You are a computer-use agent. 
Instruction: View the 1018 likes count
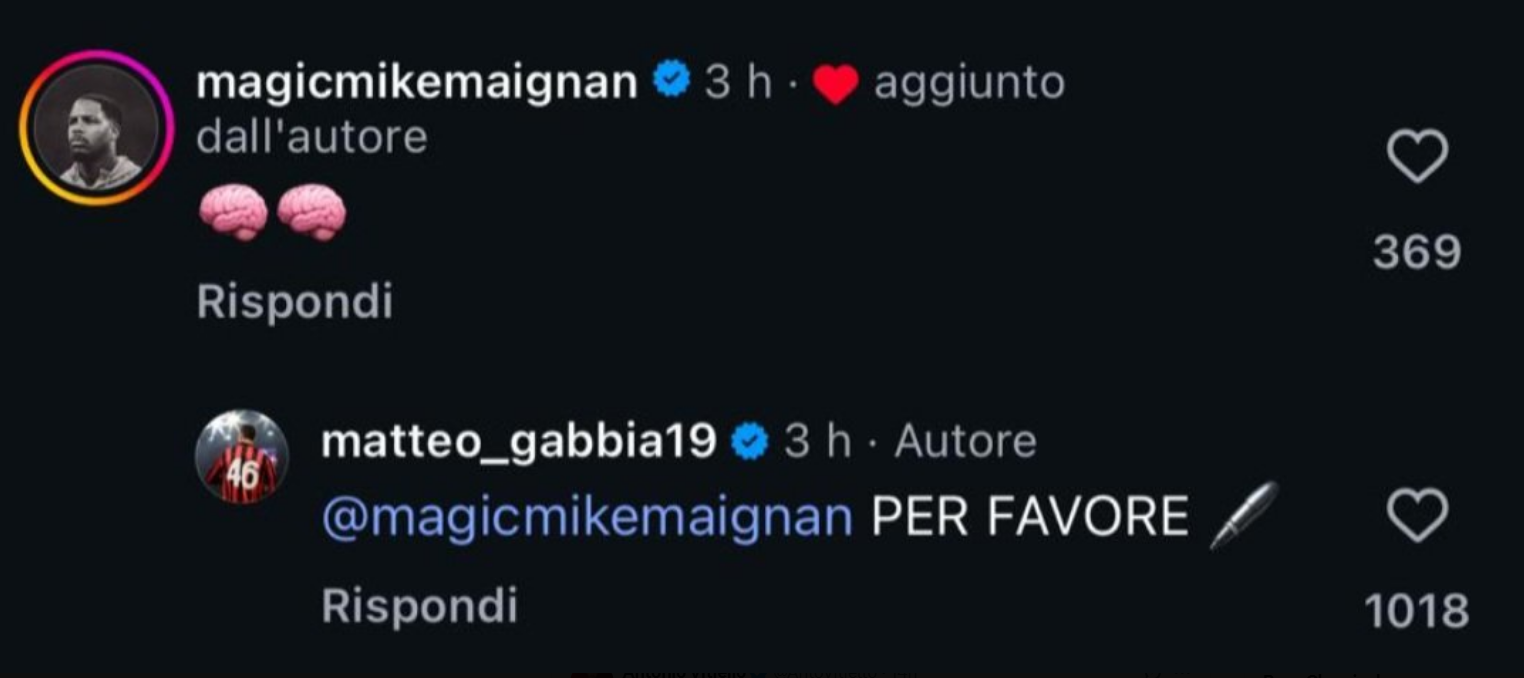[1416, 611]
